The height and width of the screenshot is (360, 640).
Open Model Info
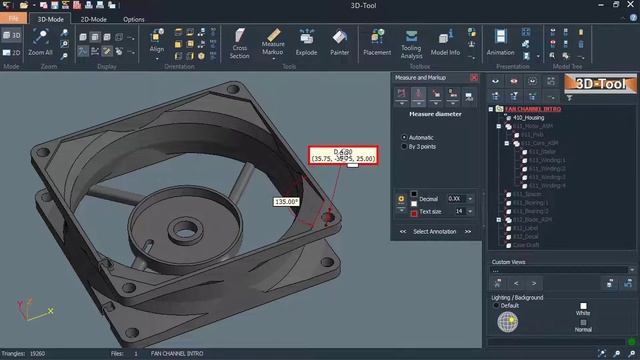445,42
